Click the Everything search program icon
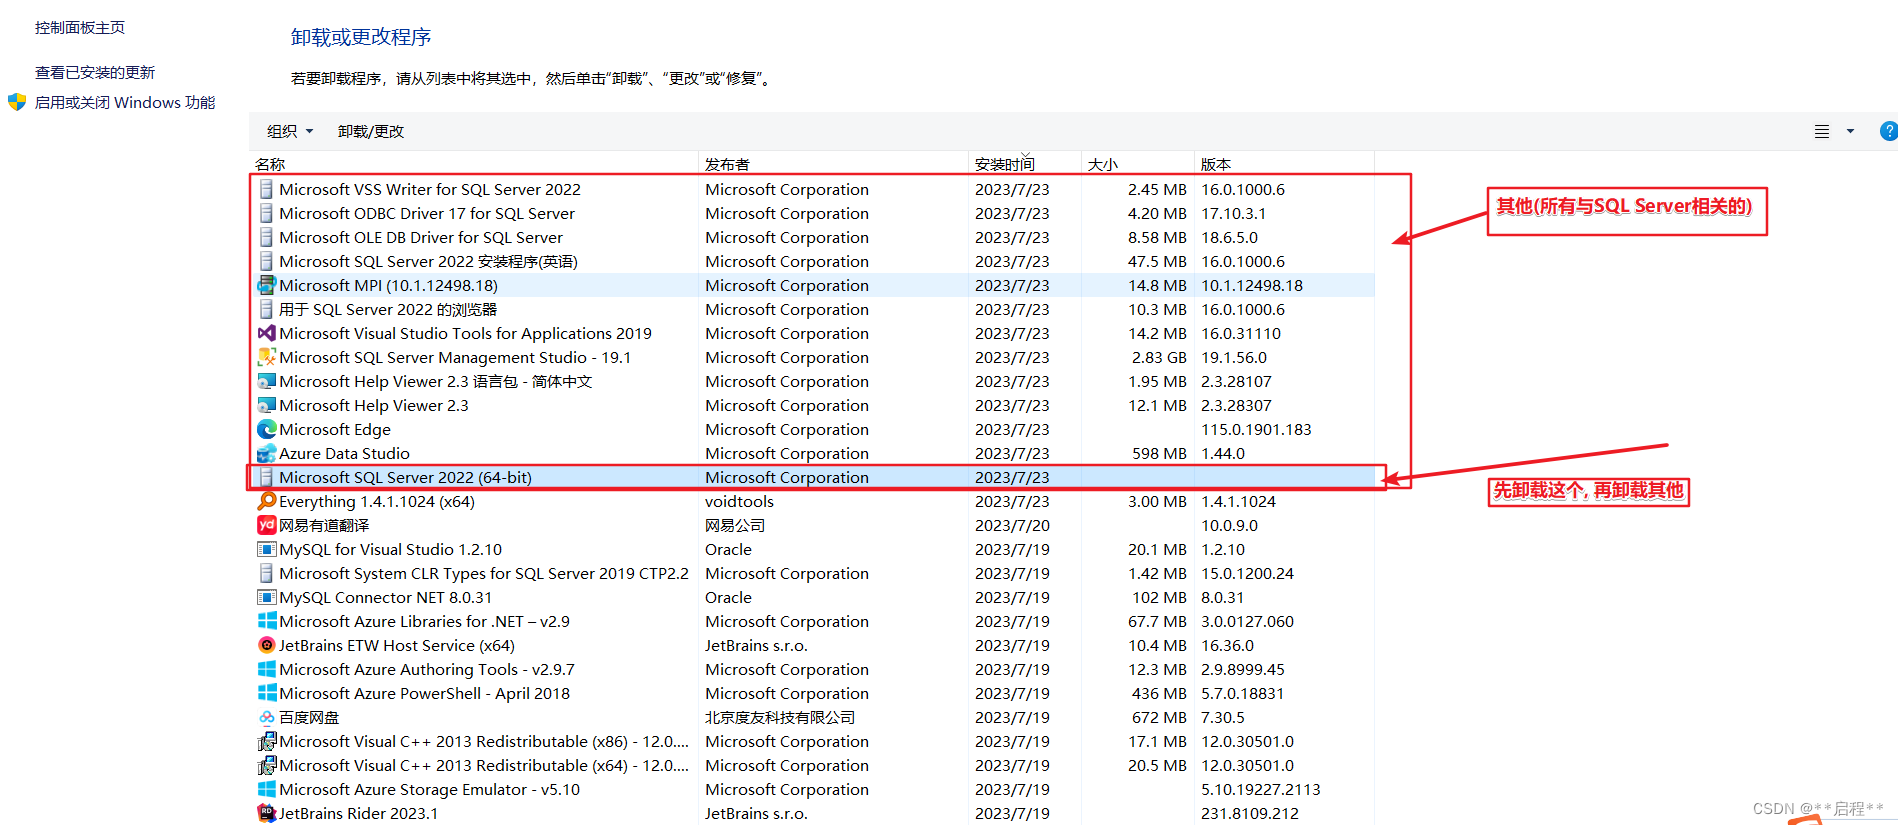Screen dimensions: 1898x825 (x=266, y=501)
